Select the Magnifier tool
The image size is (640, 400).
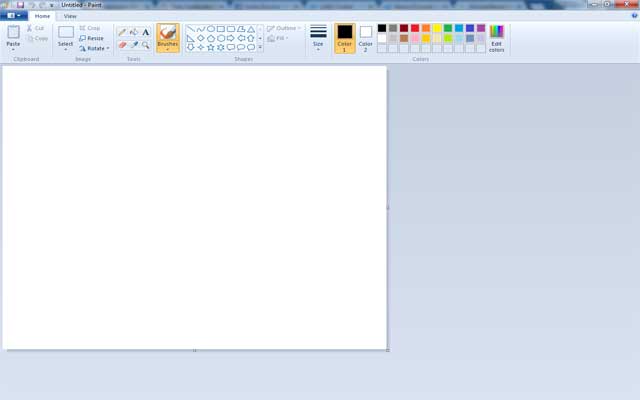click(146, 45)
